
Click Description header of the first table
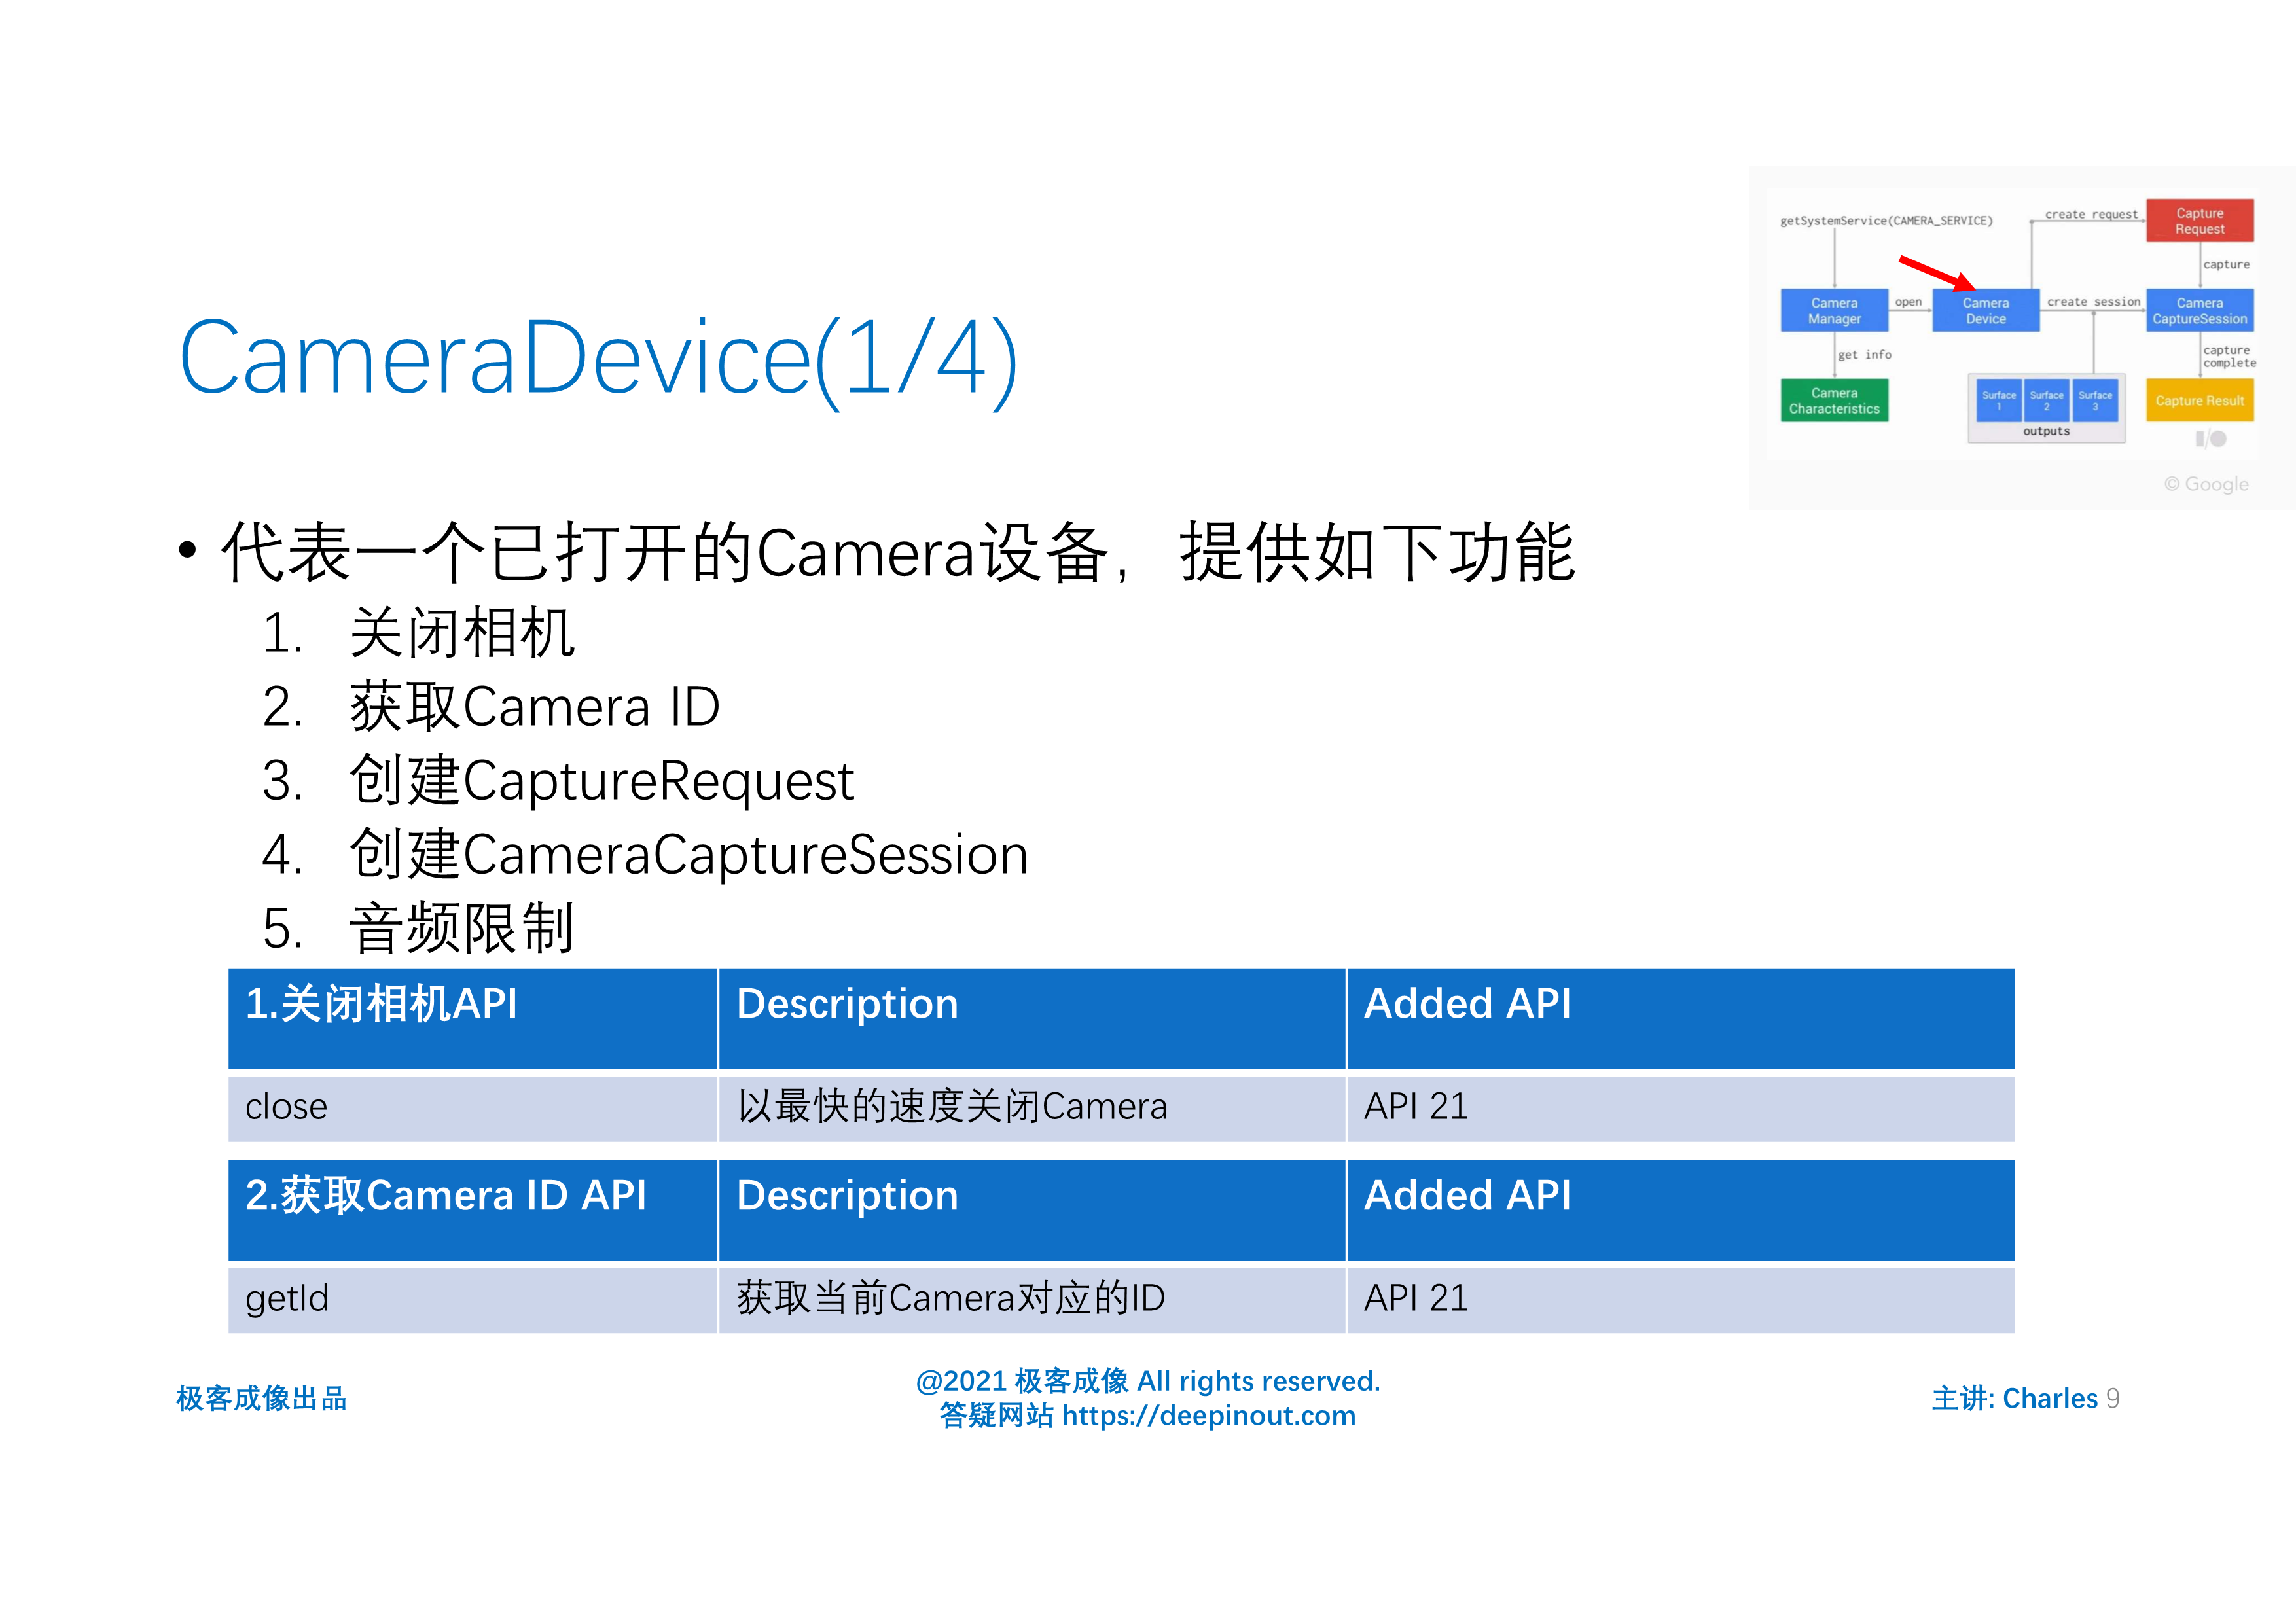pos(1032,1019)
